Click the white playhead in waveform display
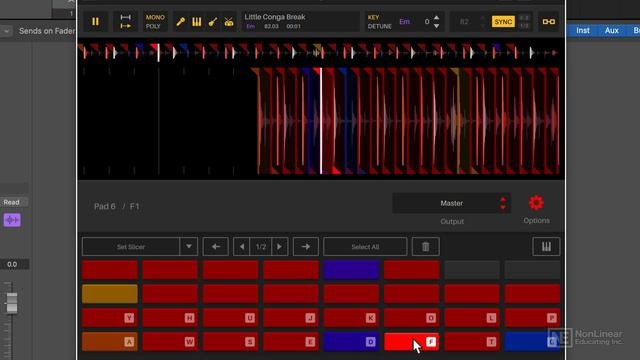This screenshot has height=360, width=640. pyautogui.click(x=321, y=121)
